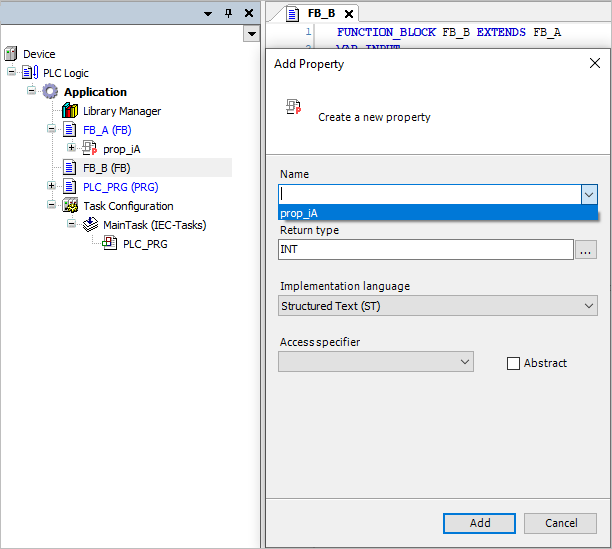Image resolution: width=612 pixels, height=549 pixels.
Task: Click the pin icon of the device panel
Action: pyautogui.click(x=228, y=13)
